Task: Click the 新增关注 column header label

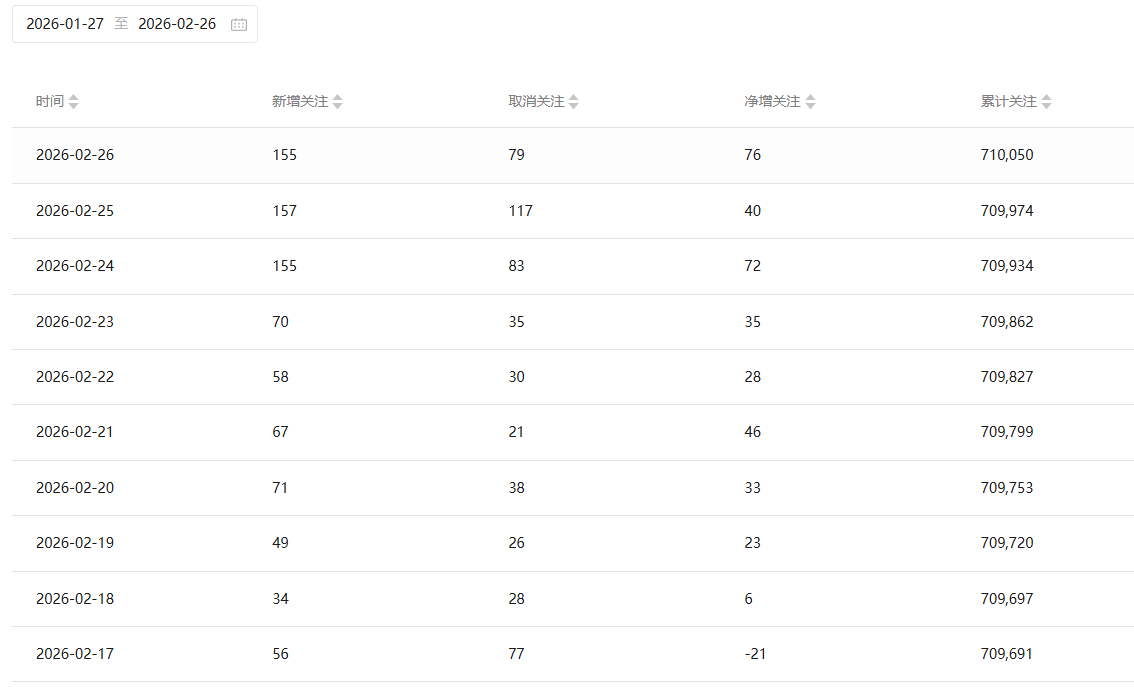Action: point(300,102)
